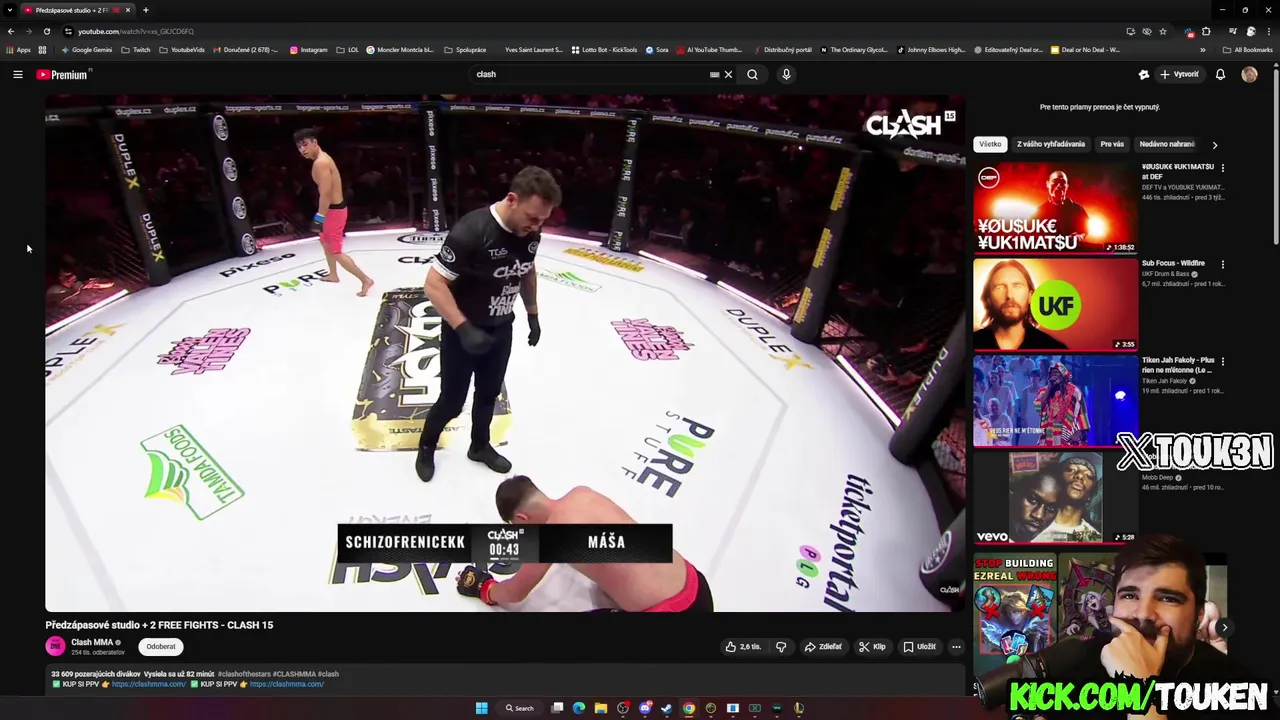
Task: Select Z vášho vyhľadávania filter chip
Action: tap(1051, 144)
